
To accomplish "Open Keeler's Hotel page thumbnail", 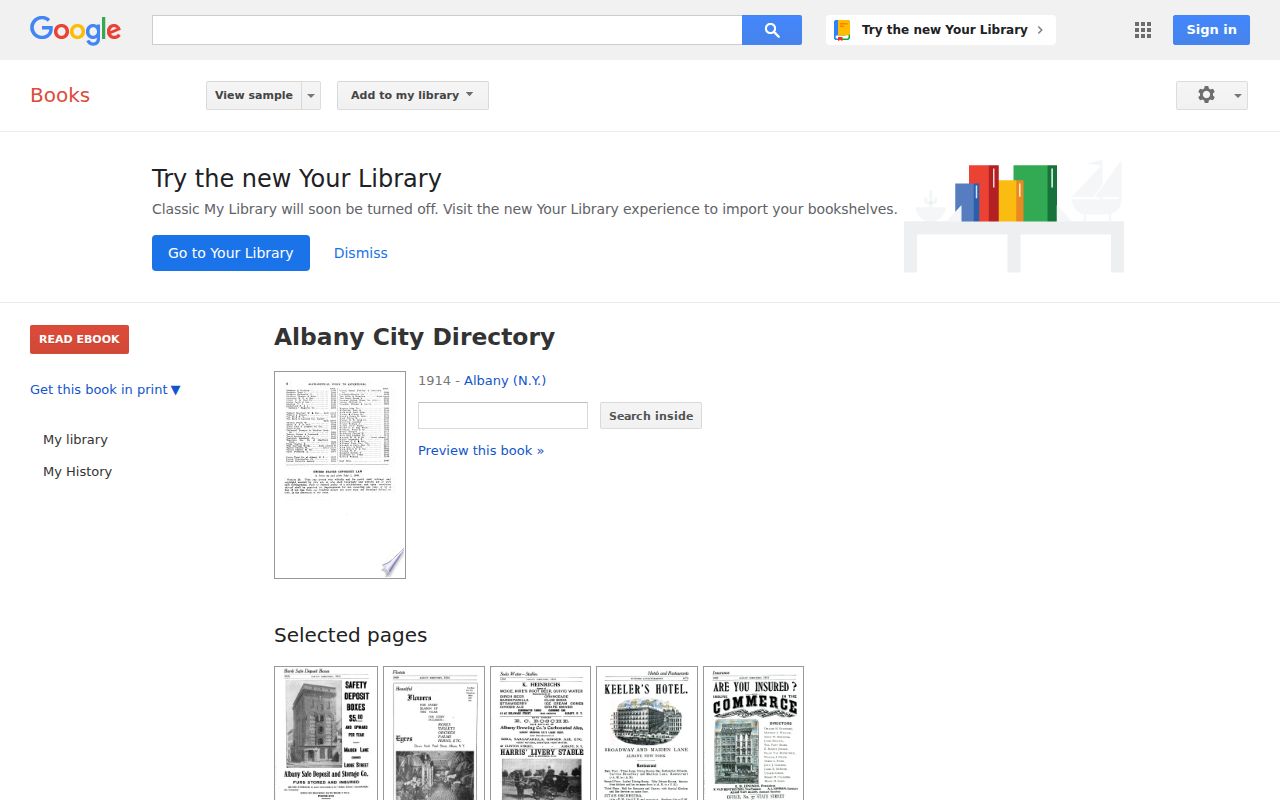I will coord(647,733).
